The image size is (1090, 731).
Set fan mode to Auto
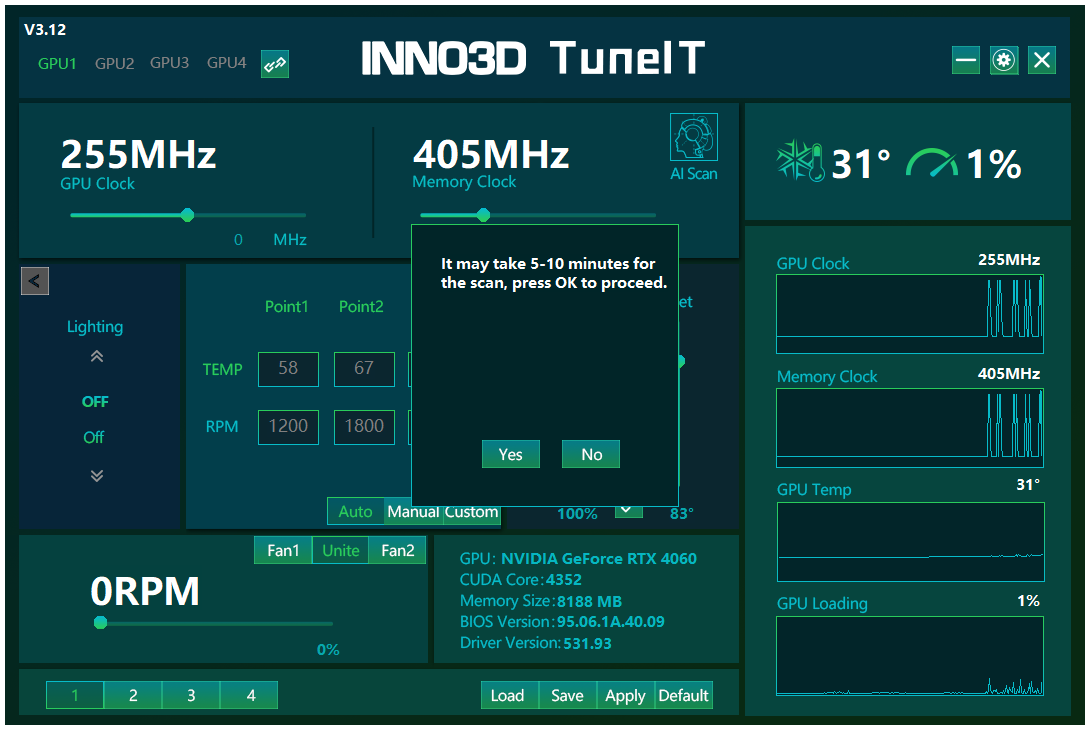(x=356, y=512)
